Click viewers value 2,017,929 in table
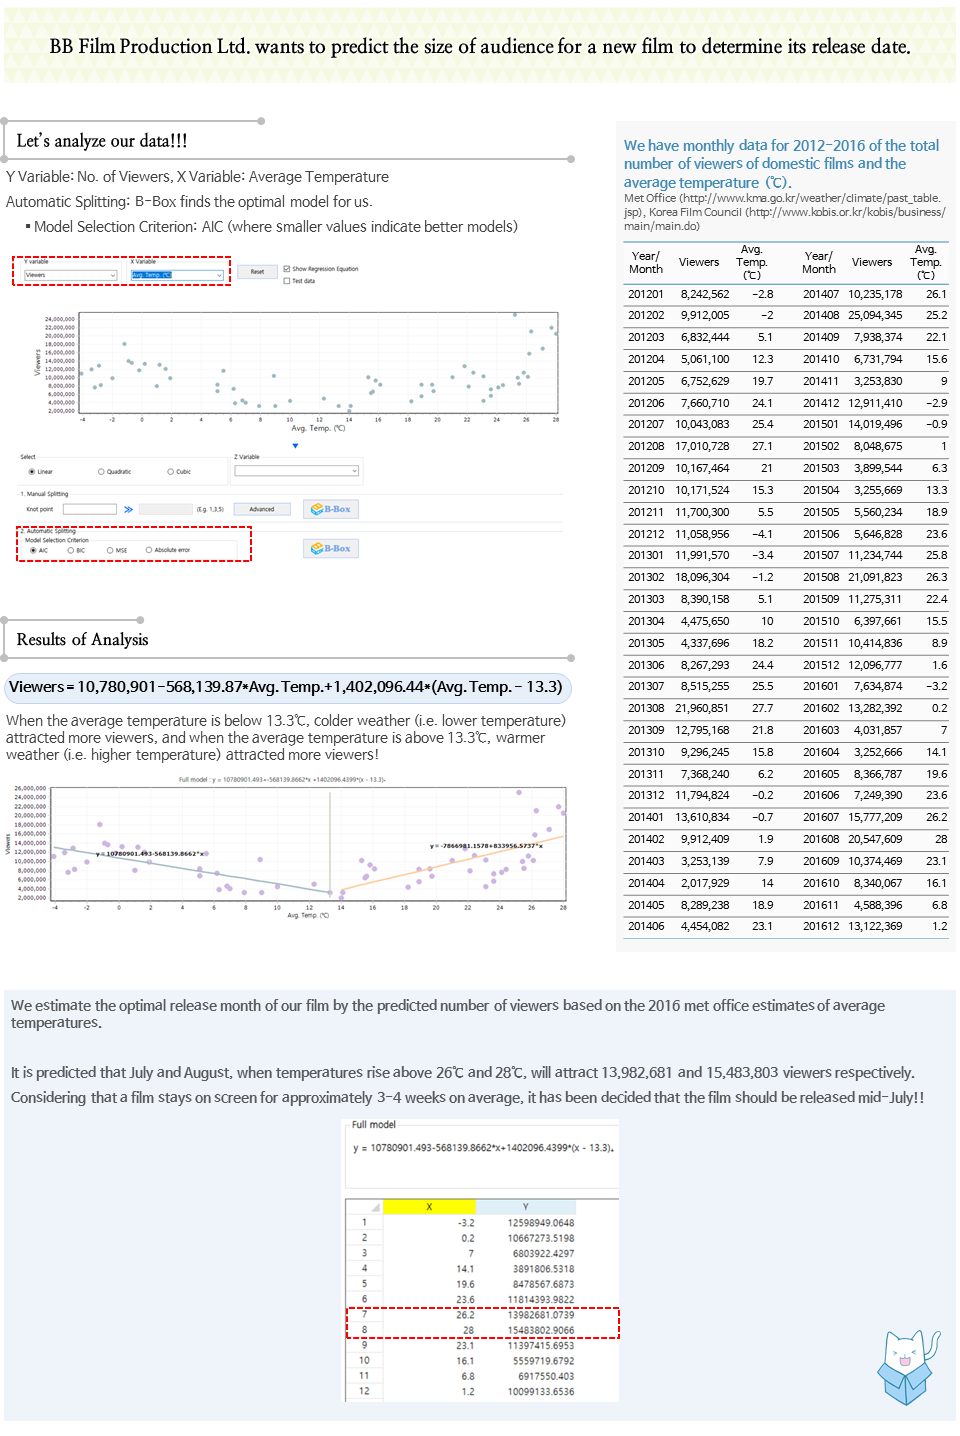Screen dimensions: 960x1436 (x=705, y=883)
